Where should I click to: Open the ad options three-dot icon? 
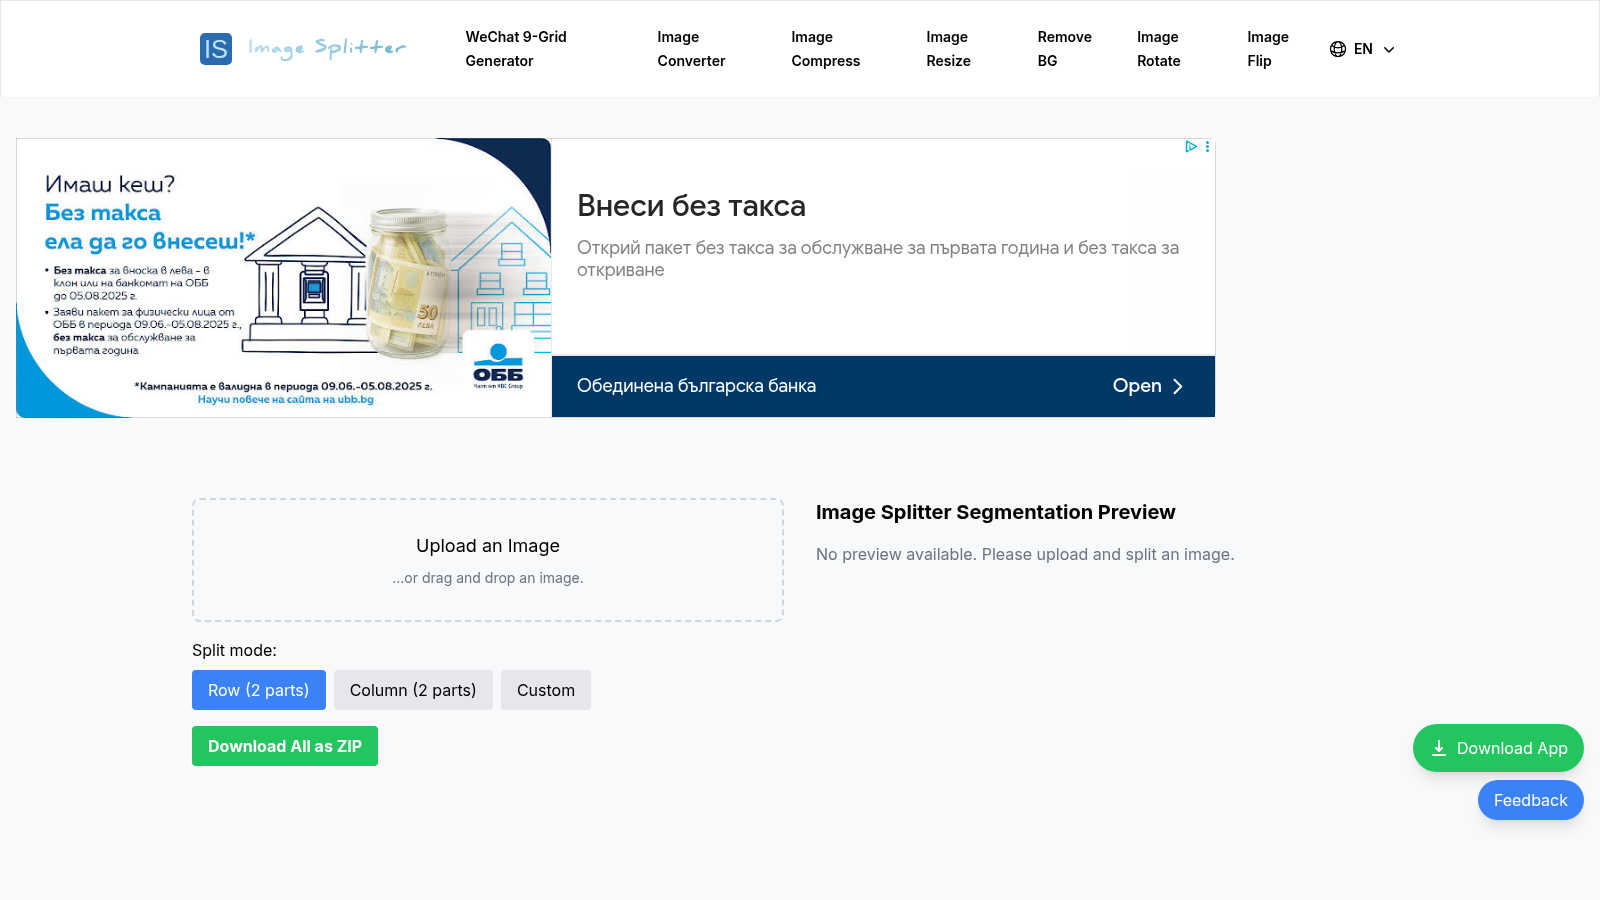pyautogui.click(x=1207, y=146)
